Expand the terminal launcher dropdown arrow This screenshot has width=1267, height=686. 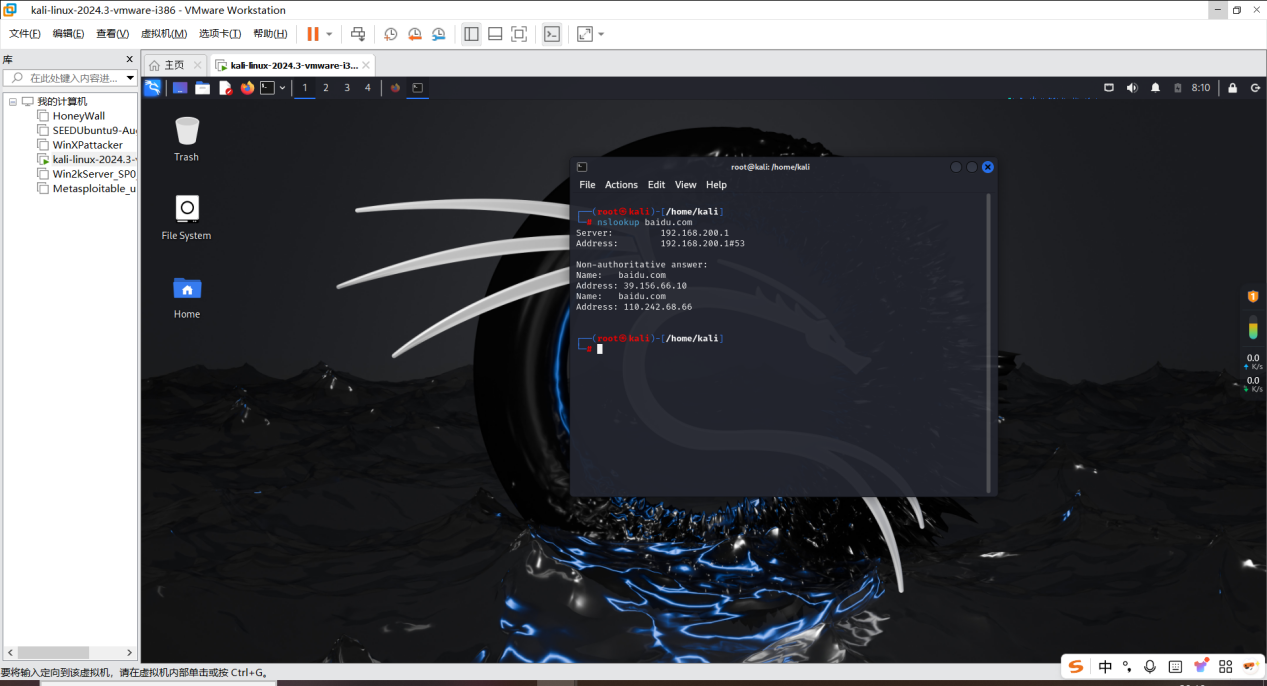282,88
